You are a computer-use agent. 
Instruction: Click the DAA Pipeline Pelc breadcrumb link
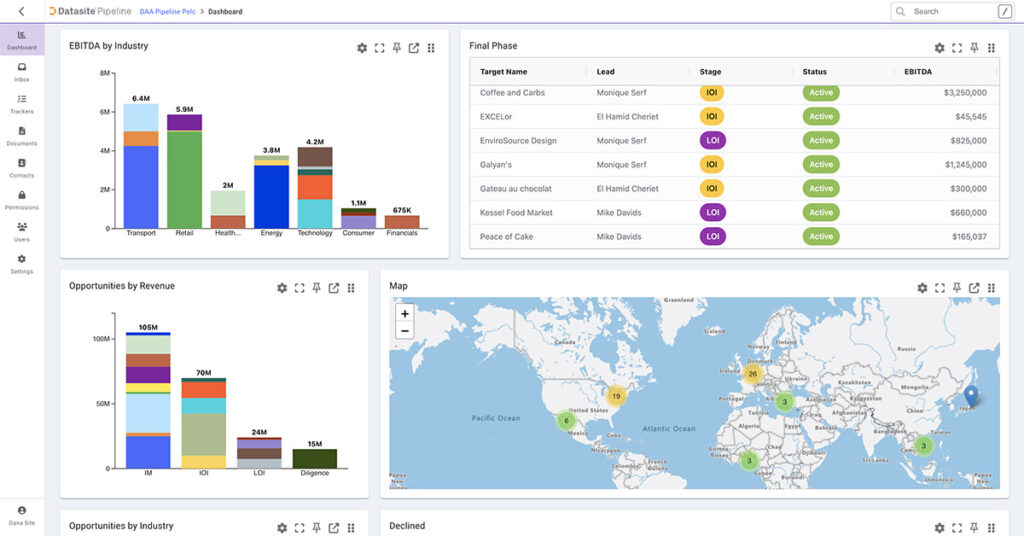[x=165, y=12]
